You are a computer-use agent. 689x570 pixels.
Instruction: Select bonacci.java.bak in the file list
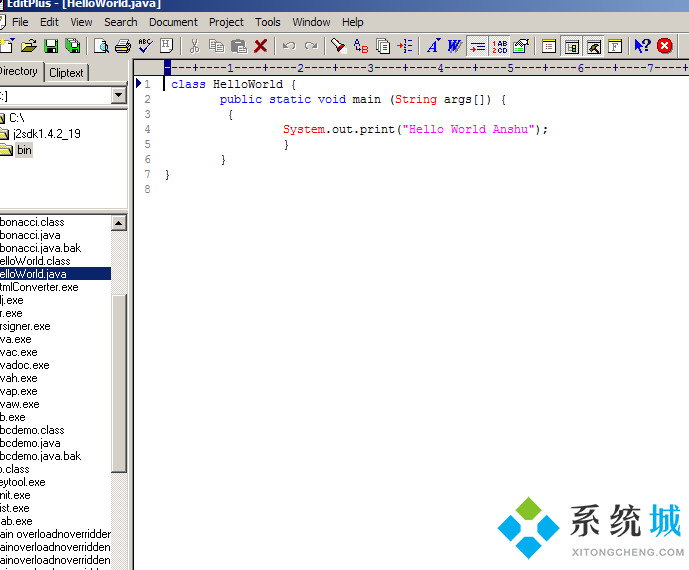[x=40, y=248]
